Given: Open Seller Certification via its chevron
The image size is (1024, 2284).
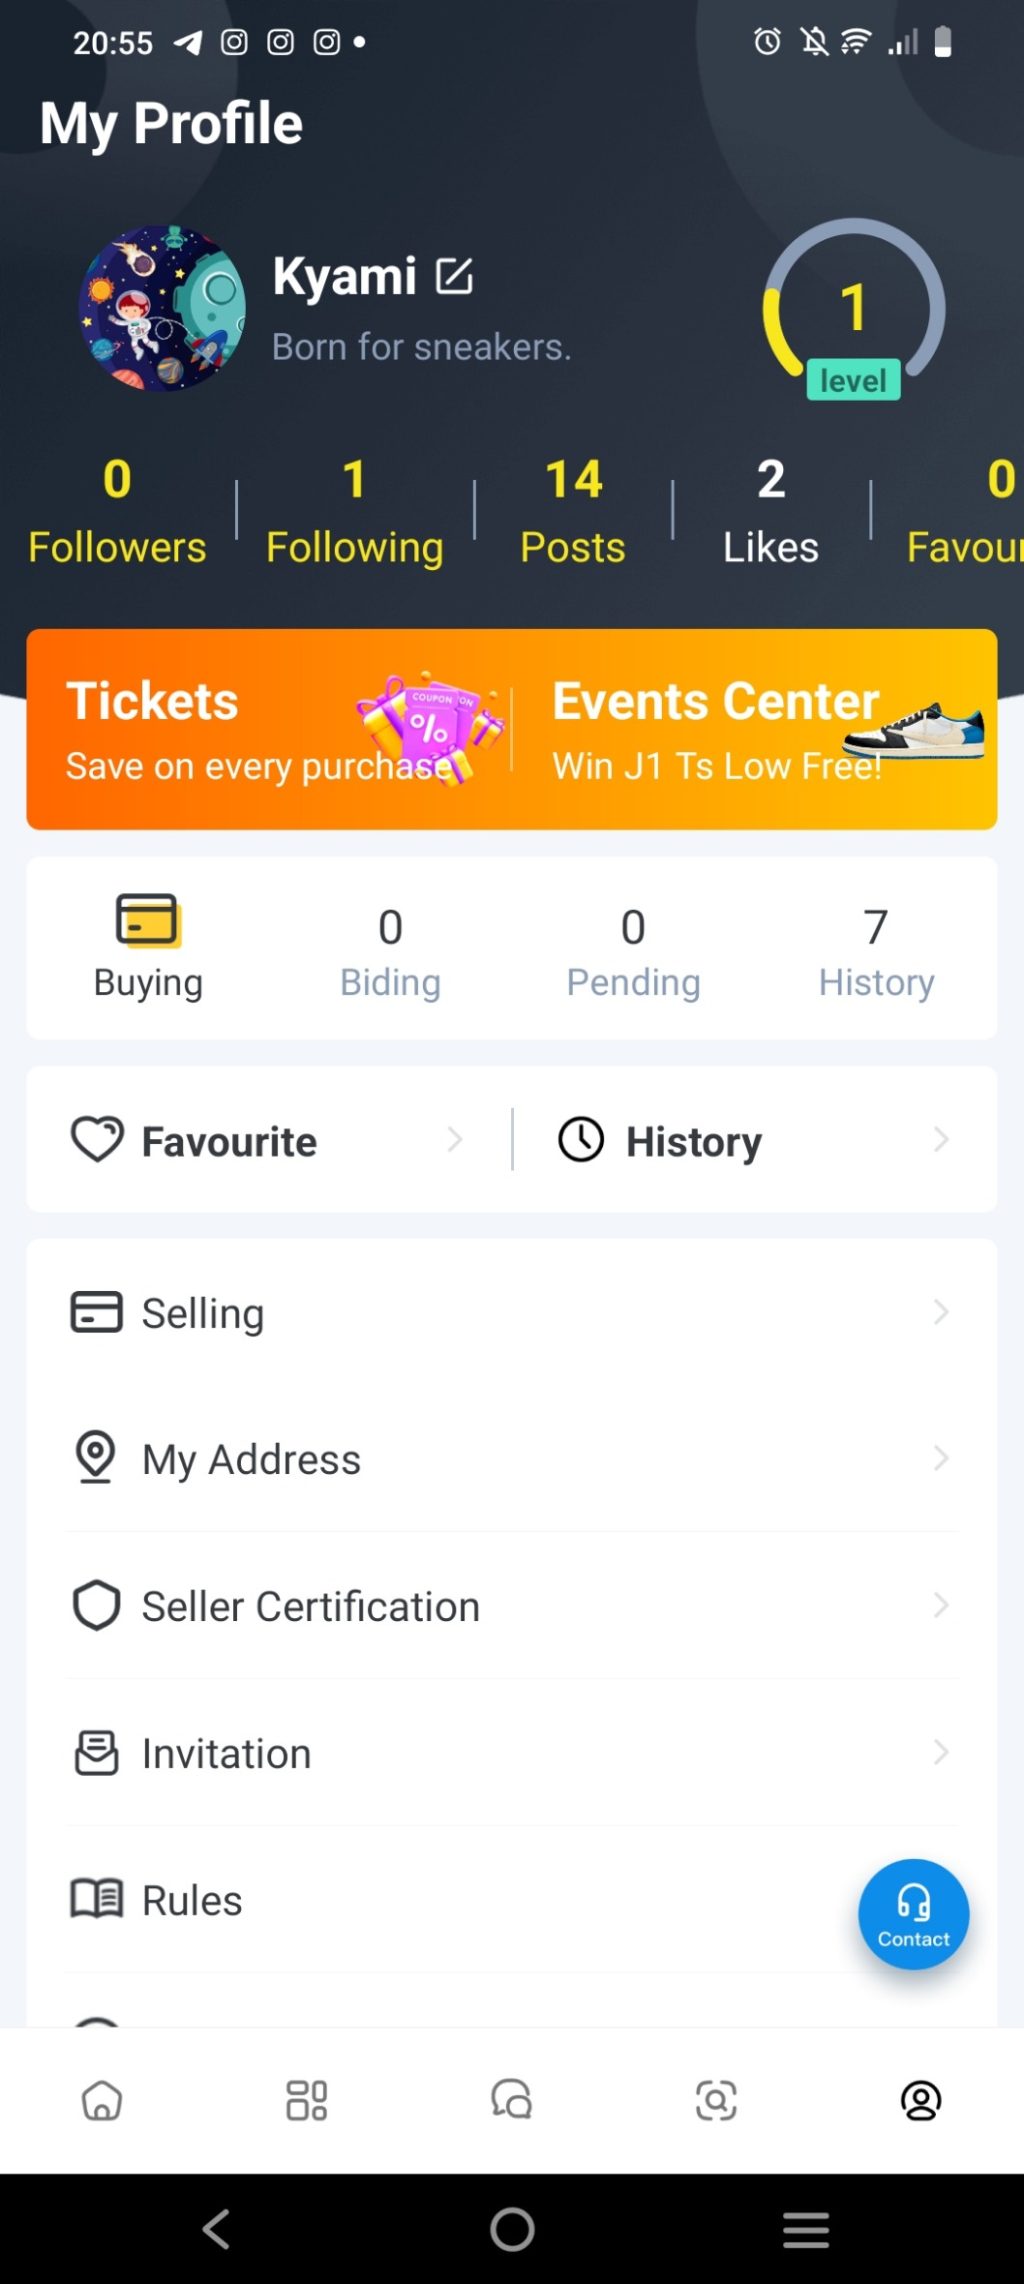Looking at the screenshot, I should pyautogui.click(x=940, y=1605).
